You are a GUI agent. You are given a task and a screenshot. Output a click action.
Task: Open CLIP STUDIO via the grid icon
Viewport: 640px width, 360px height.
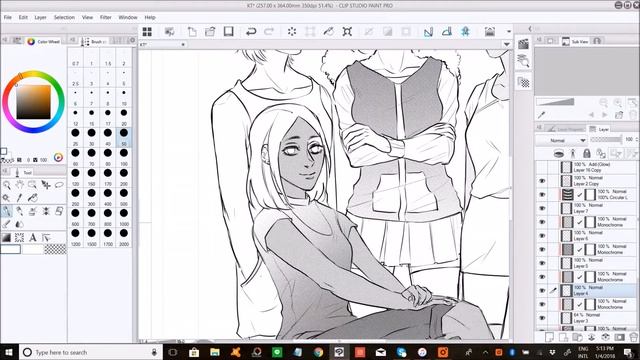147,31
